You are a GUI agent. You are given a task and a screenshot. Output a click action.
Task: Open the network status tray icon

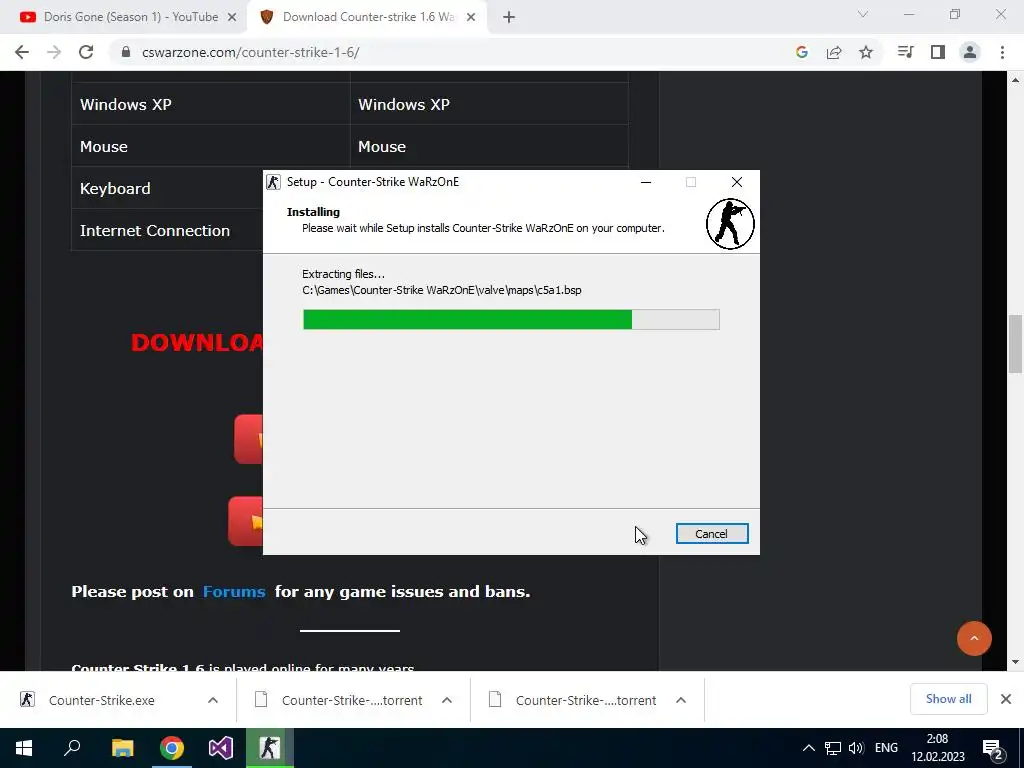(x=833, y=748)
